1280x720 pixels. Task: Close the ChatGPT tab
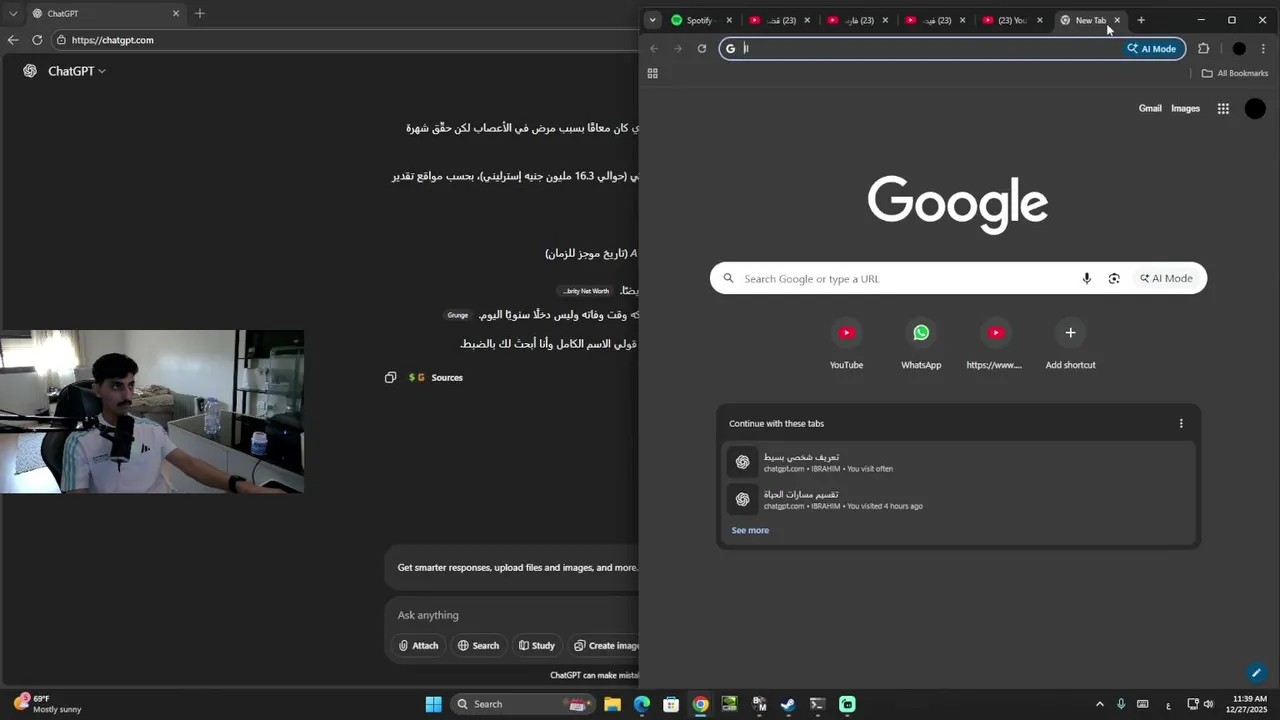coord(176,14)
